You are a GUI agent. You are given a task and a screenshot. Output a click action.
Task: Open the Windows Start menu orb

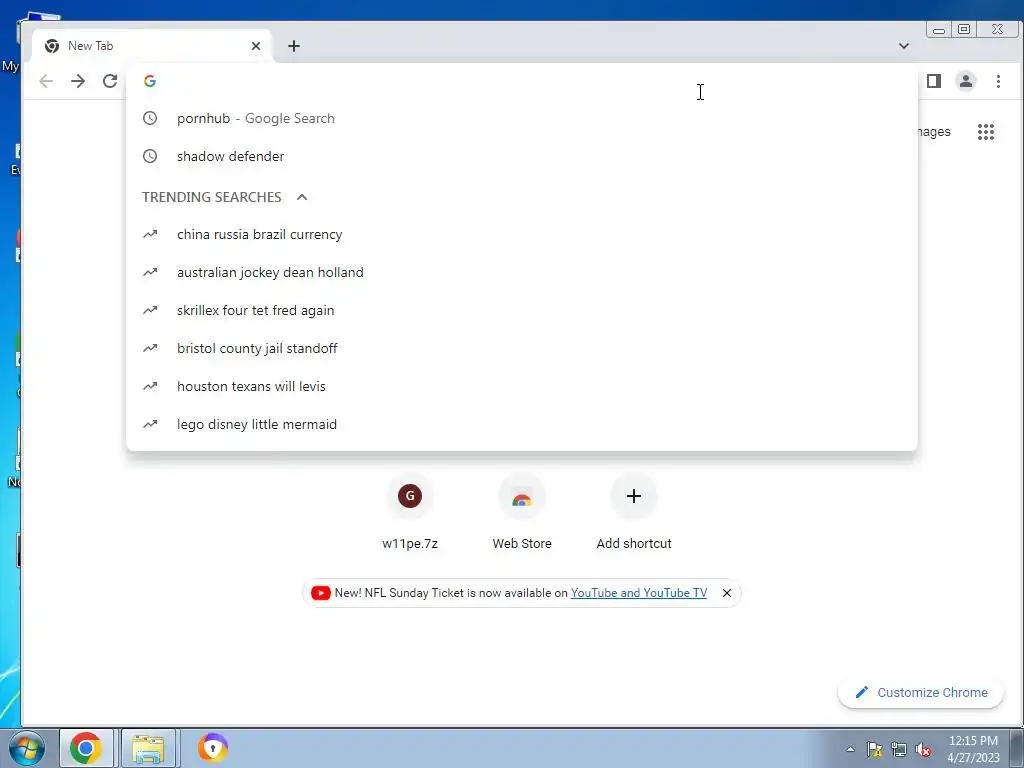coord(26,748)
